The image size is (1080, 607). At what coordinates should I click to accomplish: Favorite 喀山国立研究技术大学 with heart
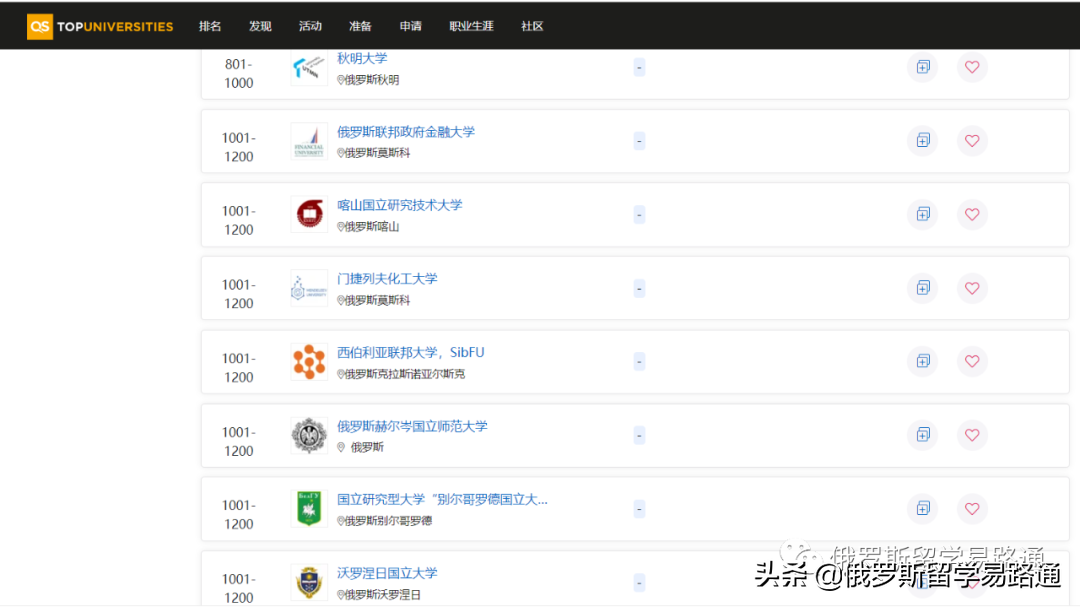972,214
